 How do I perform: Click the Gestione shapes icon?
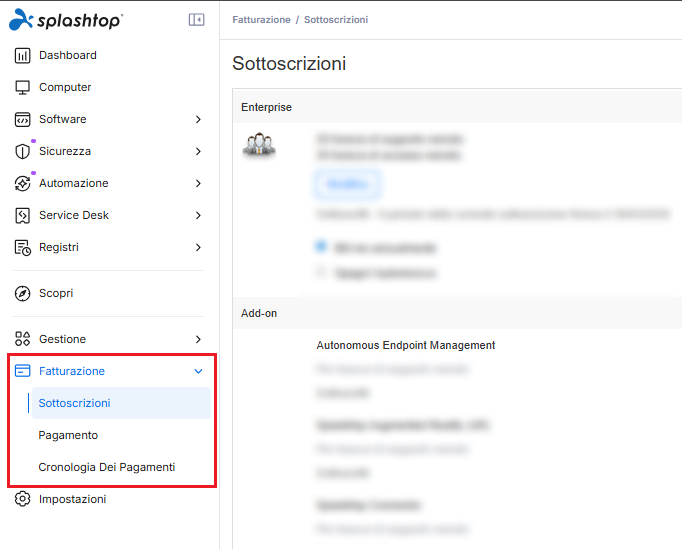coord(23,339)
